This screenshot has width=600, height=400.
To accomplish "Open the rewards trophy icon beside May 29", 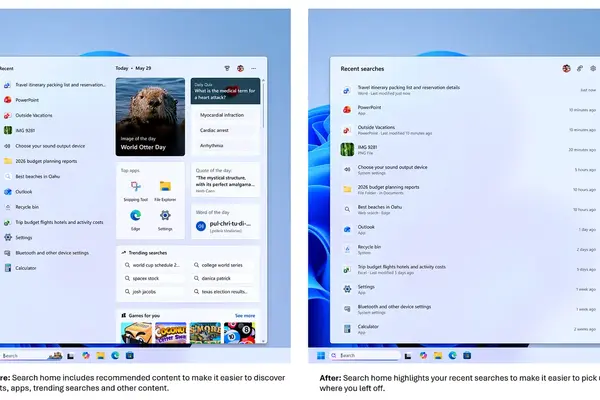I will 227,69.
